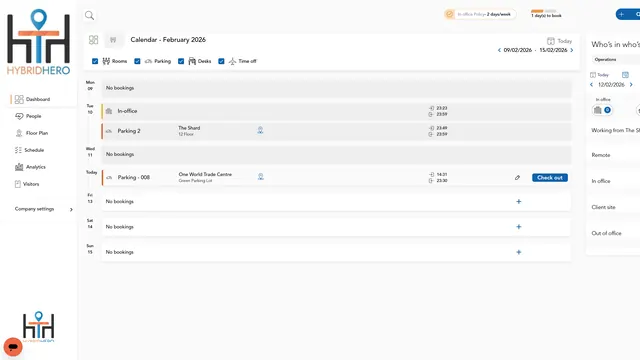Click the Rooms filter icon

pyautogui.click(x=106, y=61)
